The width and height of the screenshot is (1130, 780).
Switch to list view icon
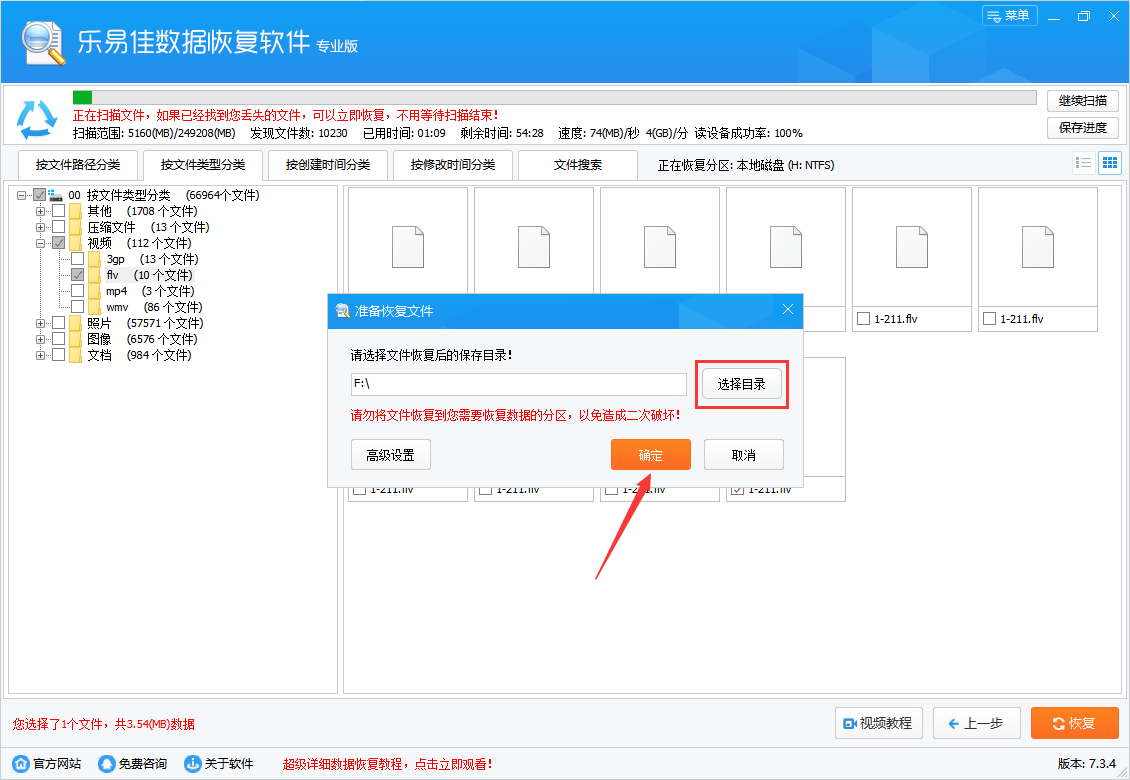coord(1084,162)
